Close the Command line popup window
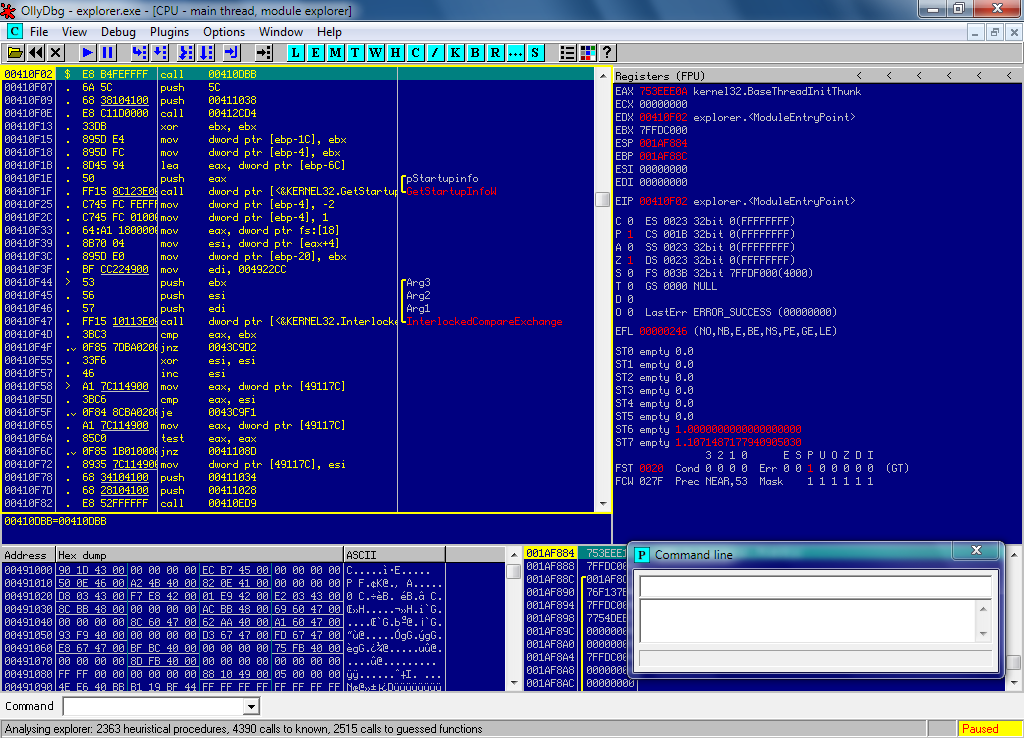The height and width of the screenshot is (738, 1024). (976, 551)
